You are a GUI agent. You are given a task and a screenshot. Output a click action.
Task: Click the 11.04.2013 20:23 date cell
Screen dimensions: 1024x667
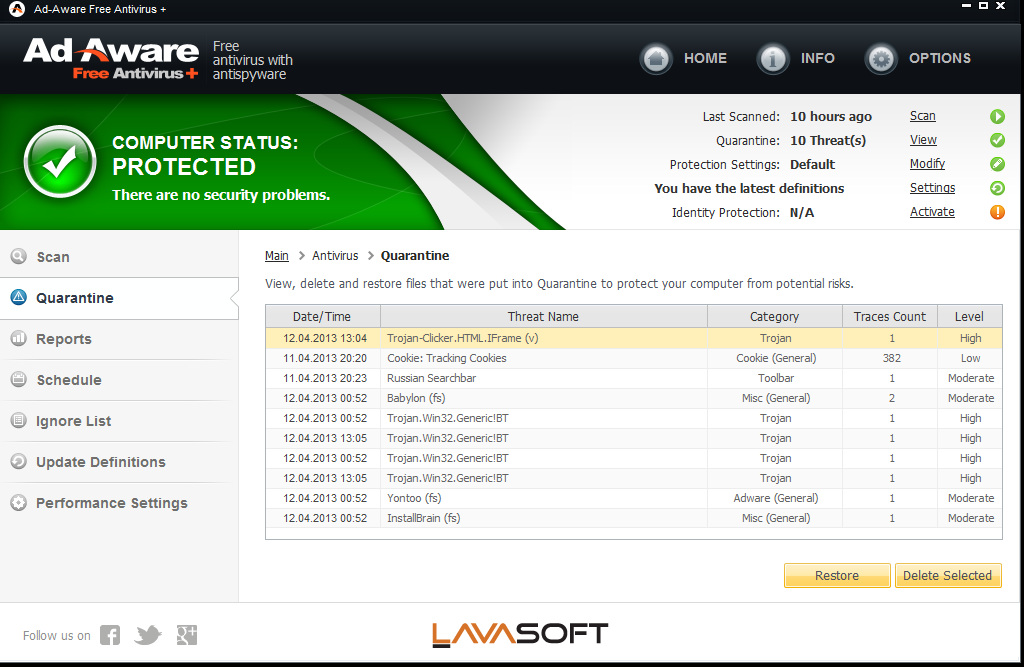[x=325, y=378]
